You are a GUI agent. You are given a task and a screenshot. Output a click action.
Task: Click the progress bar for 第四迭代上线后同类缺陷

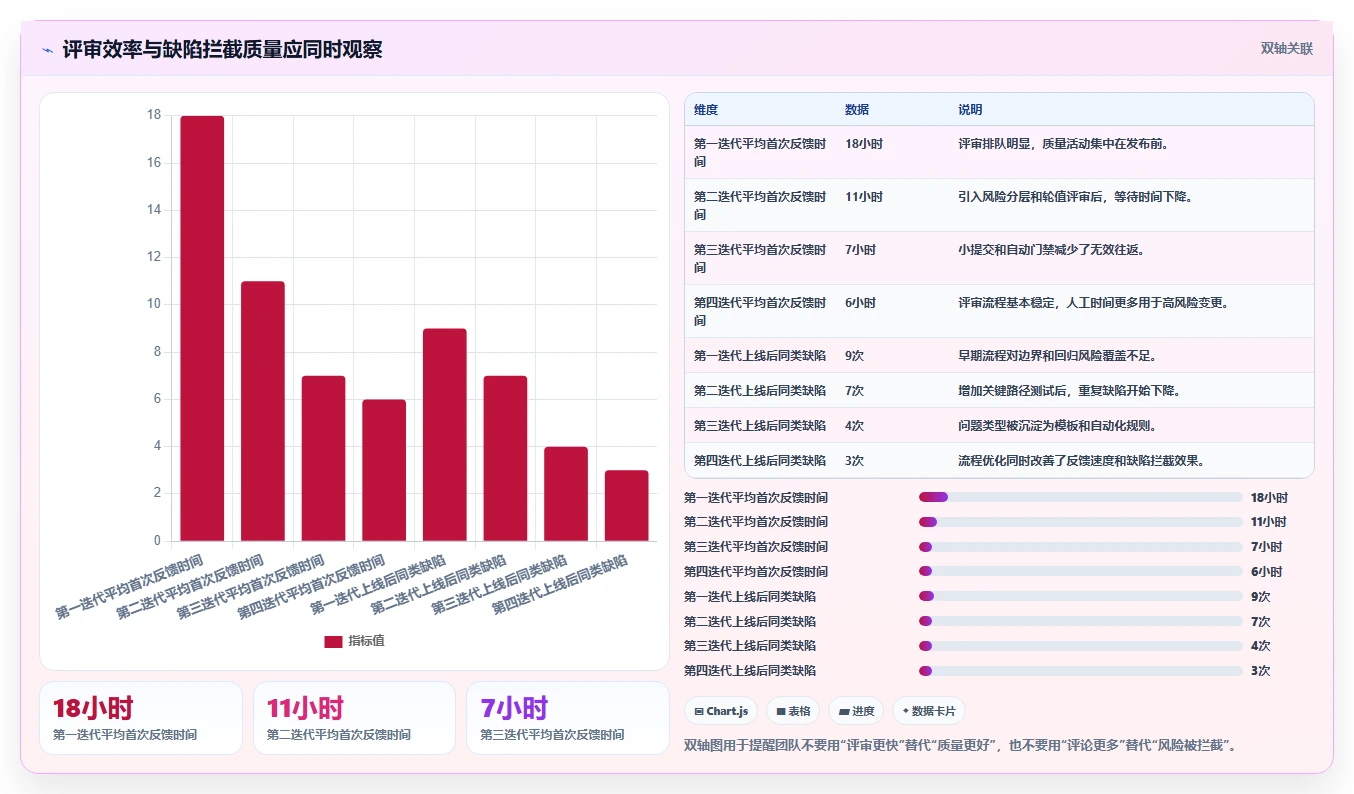(x=1080, y=671)
